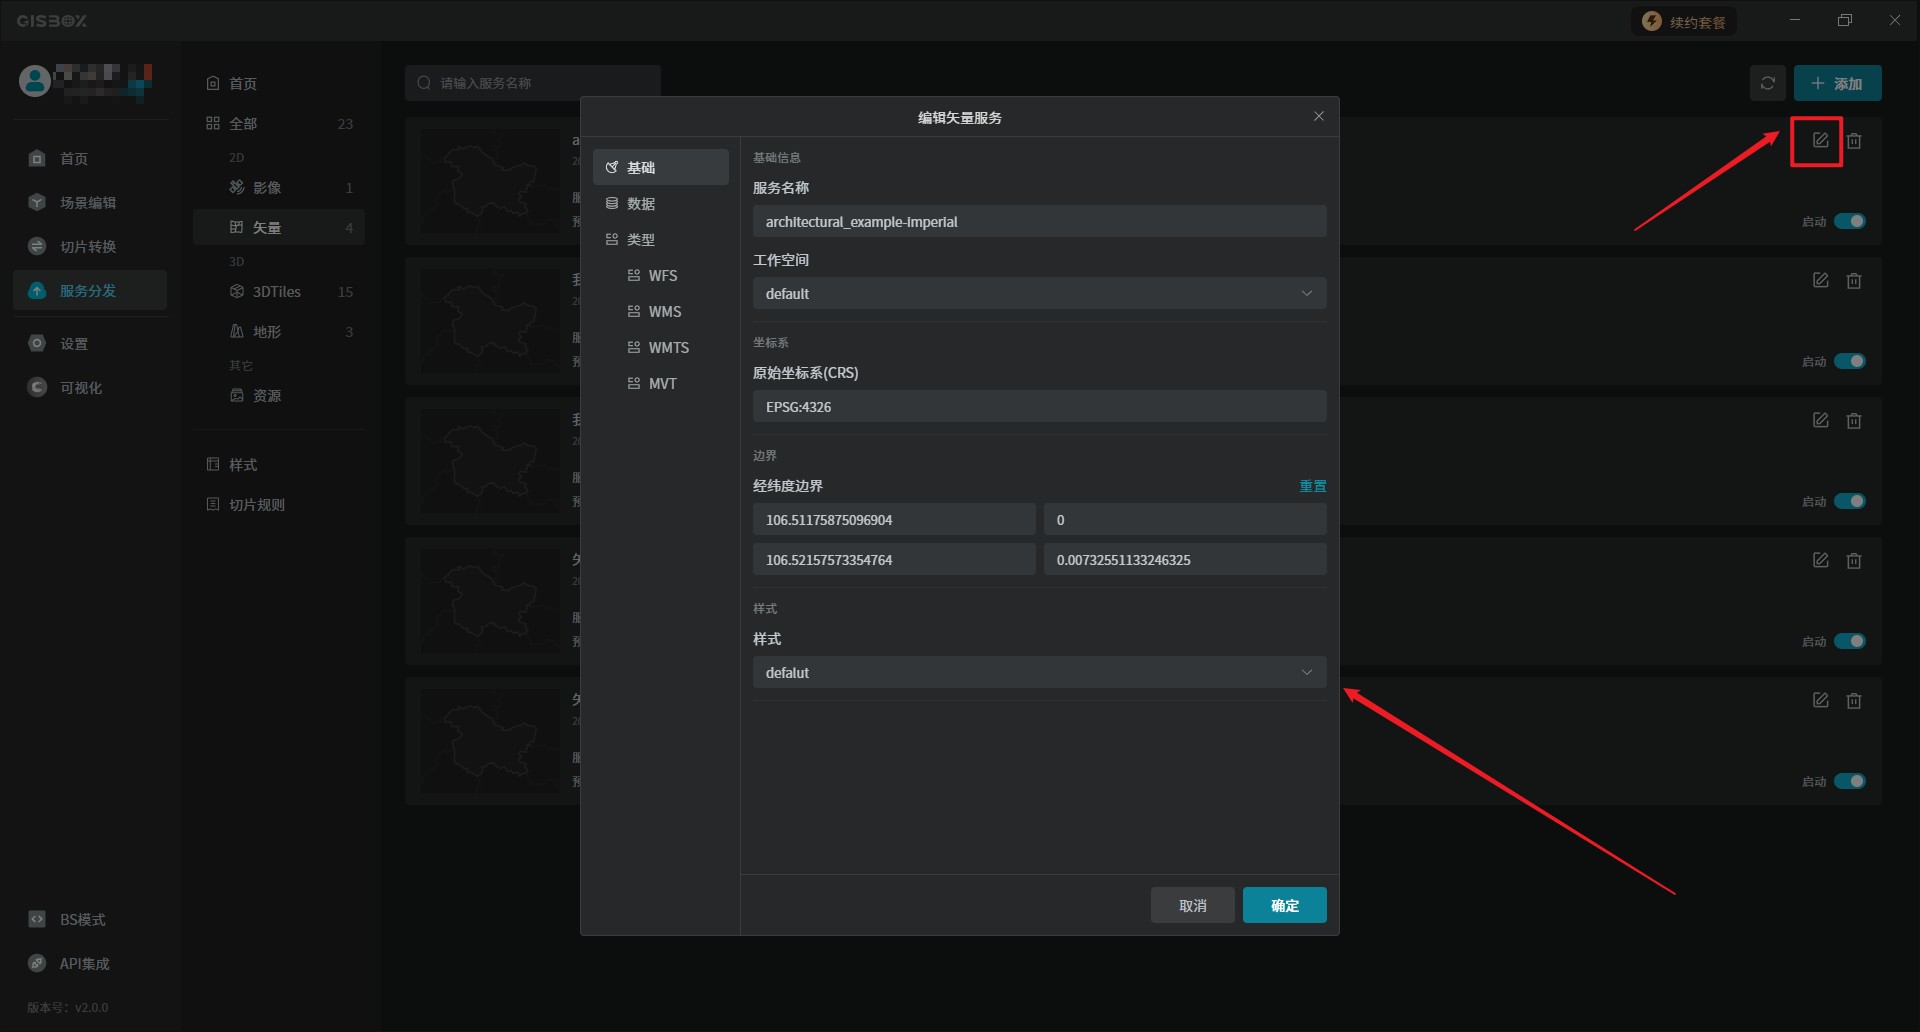The width and height of the screenshot is (1920, 1032).
Task: Select the WMTS type entry
Action: point(668,348)
